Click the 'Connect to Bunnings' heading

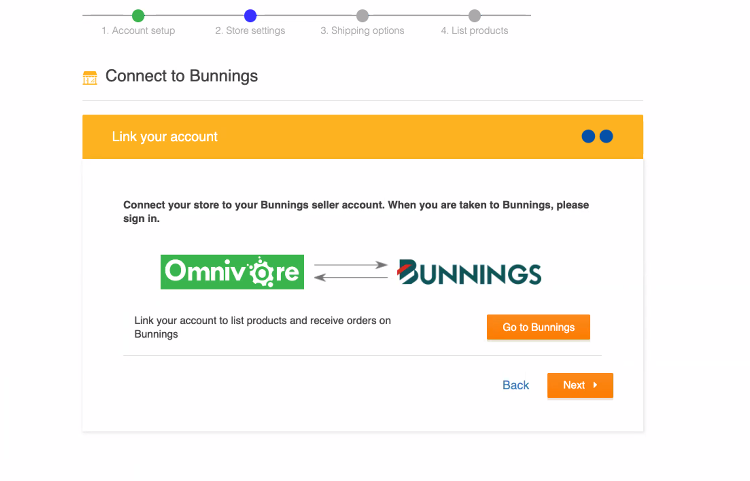181,76
